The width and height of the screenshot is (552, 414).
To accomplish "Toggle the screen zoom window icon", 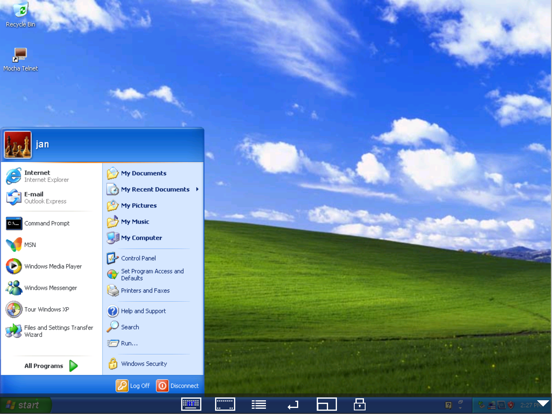I will click(x=327, y=404).
